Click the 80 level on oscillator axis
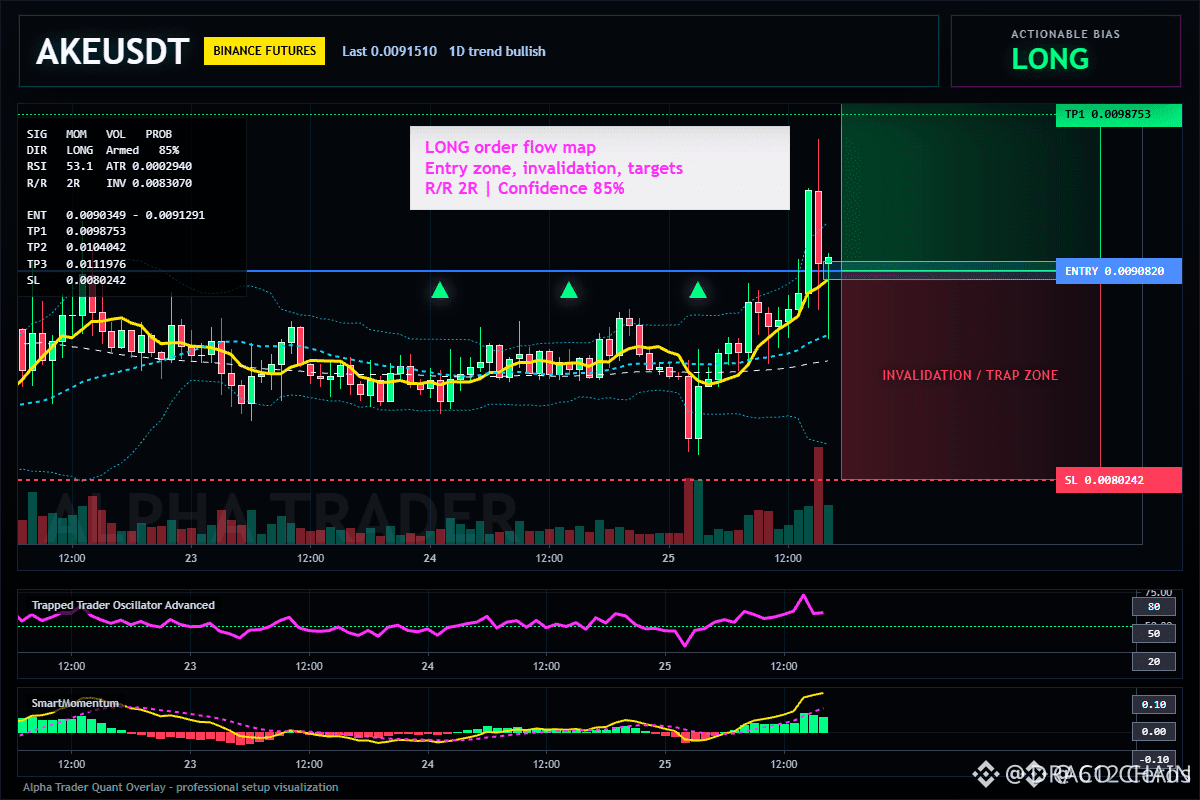The width and height of the screenshot is (1200, 800). pyautogui.click(x=1153, y=607)
